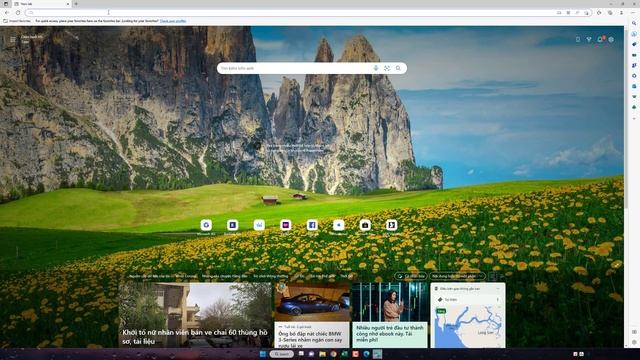640x360 pixels.
Task: Click the weather greeting text widget
Action: pyautogui.click(x=32, y=39)
